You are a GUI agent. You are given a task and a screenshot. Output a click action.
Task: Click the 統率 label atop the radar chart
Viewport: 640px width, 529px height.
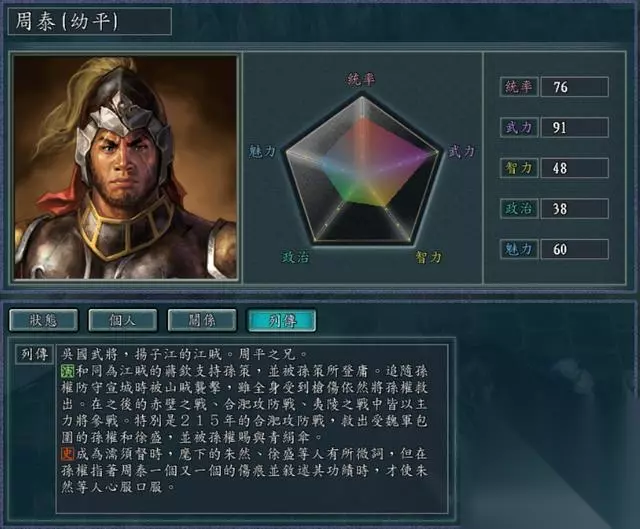click(361, 79)
